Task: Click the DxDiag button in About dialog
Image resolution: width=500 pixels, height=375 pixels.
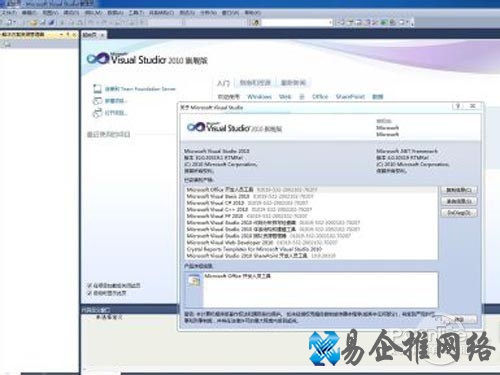Action: click(459, 213)
